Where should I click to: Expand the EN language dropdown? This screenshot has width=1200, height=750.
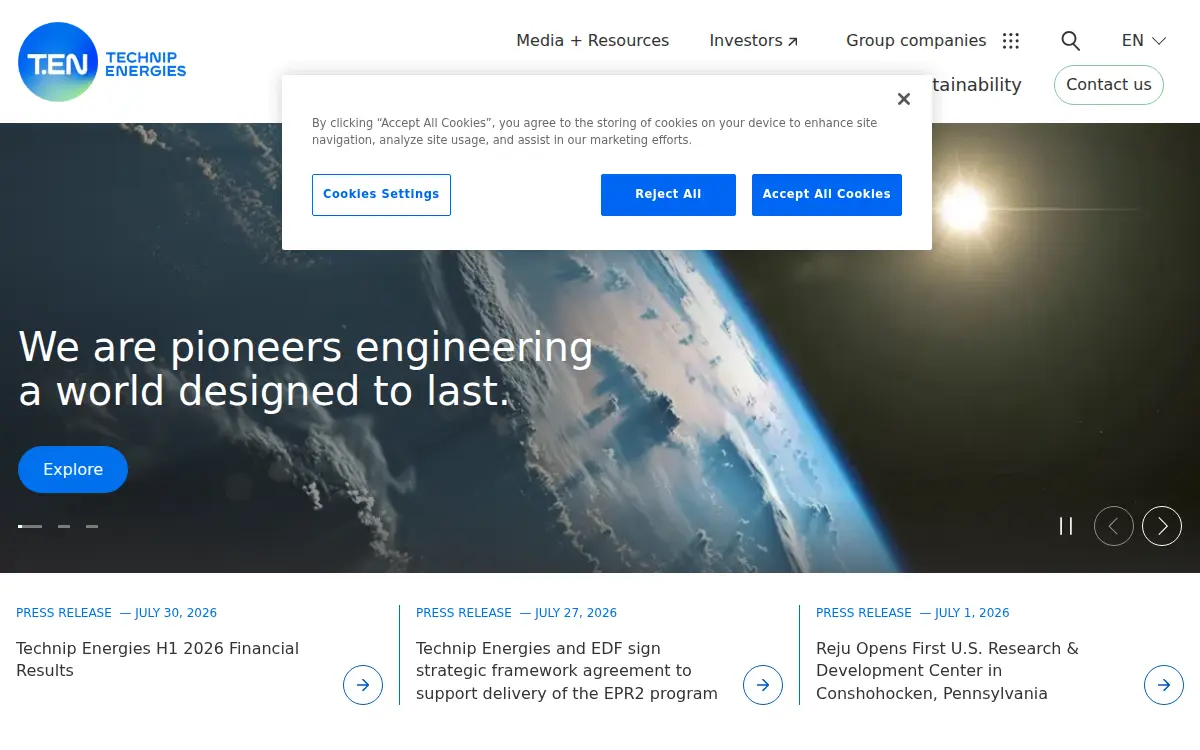(x=1144, y=41)
